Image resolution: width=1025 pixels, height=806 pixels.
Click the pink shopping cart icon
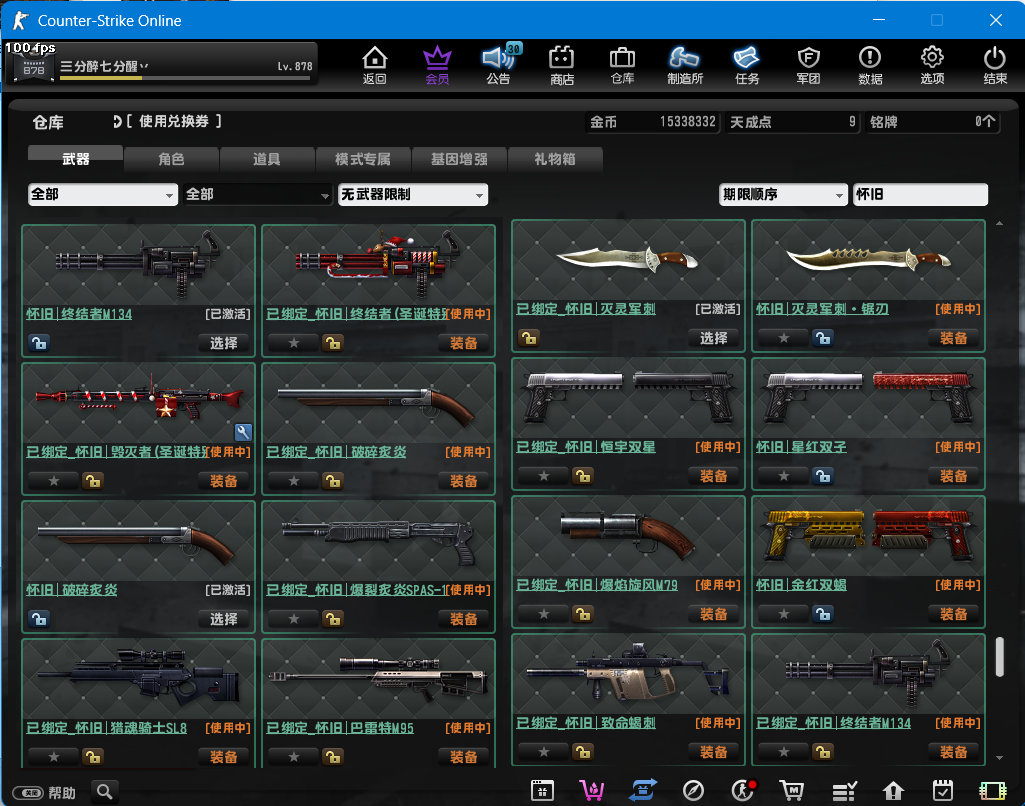click(592, 791)
